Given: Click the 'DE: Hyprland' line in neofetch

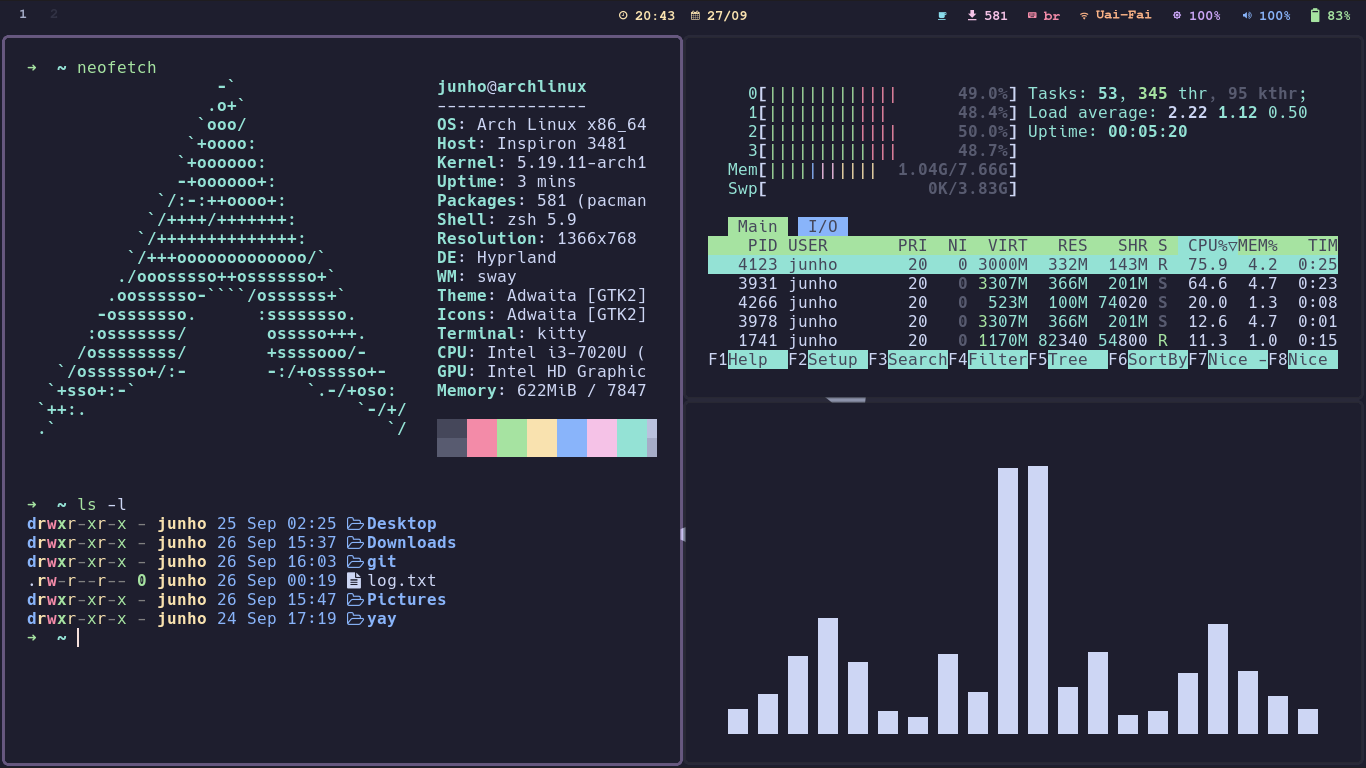Looking at the screenshot, I should pos(497,258).
